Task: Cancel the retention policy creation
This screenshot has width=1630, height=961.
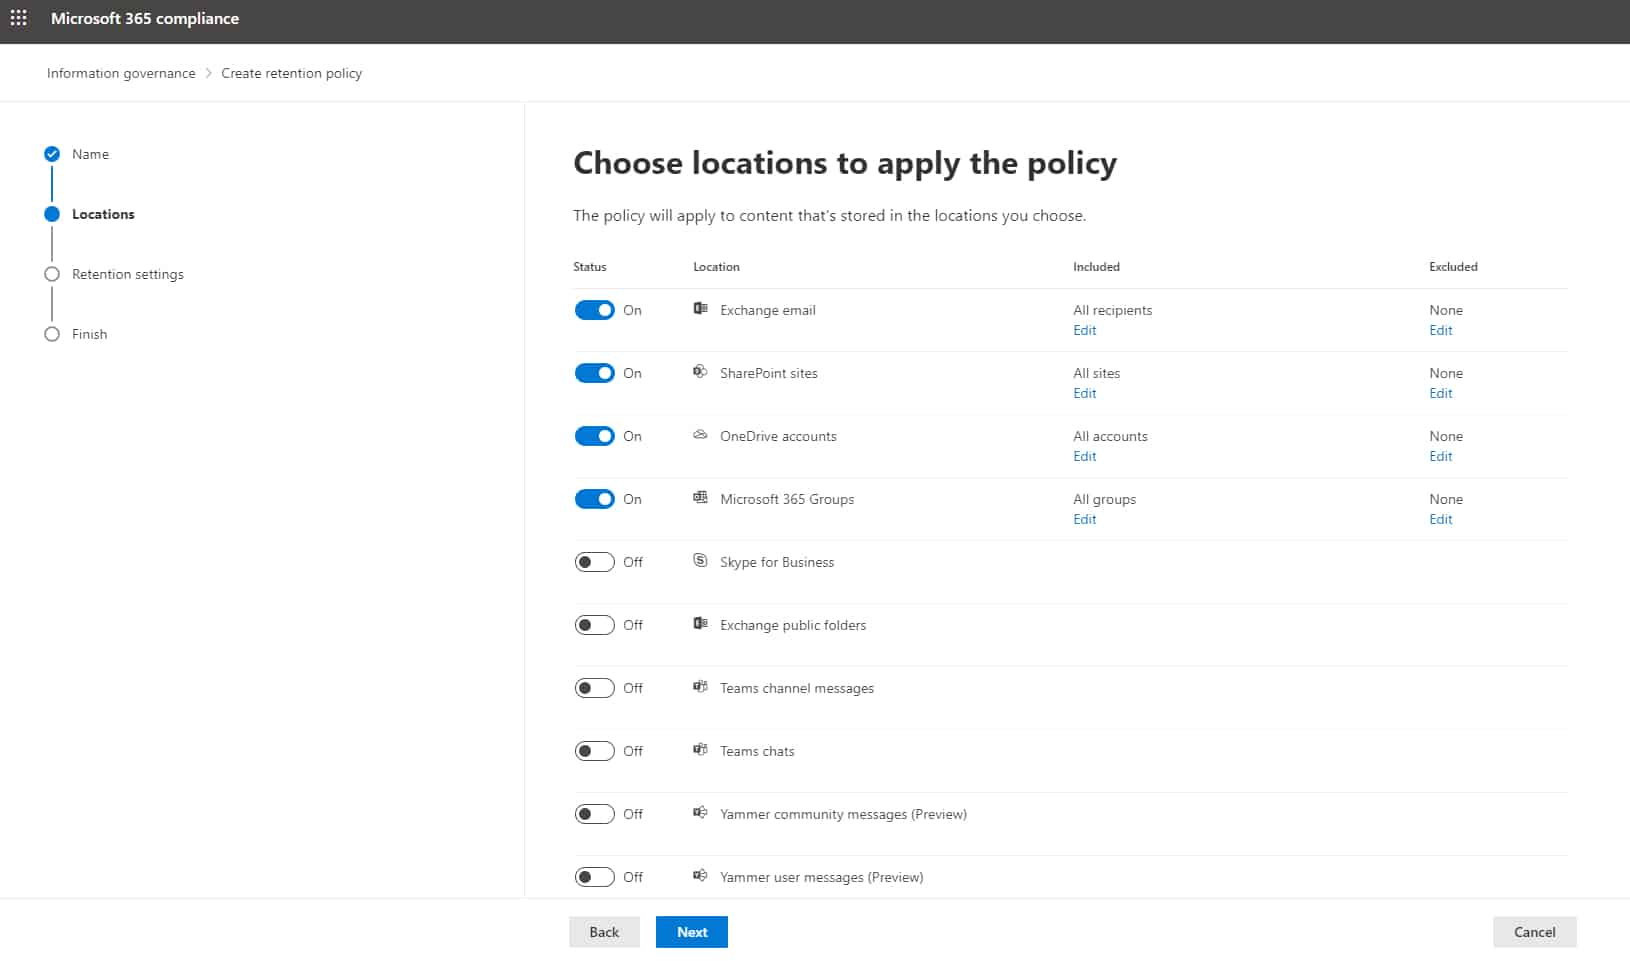Action: pos(1535,932)
